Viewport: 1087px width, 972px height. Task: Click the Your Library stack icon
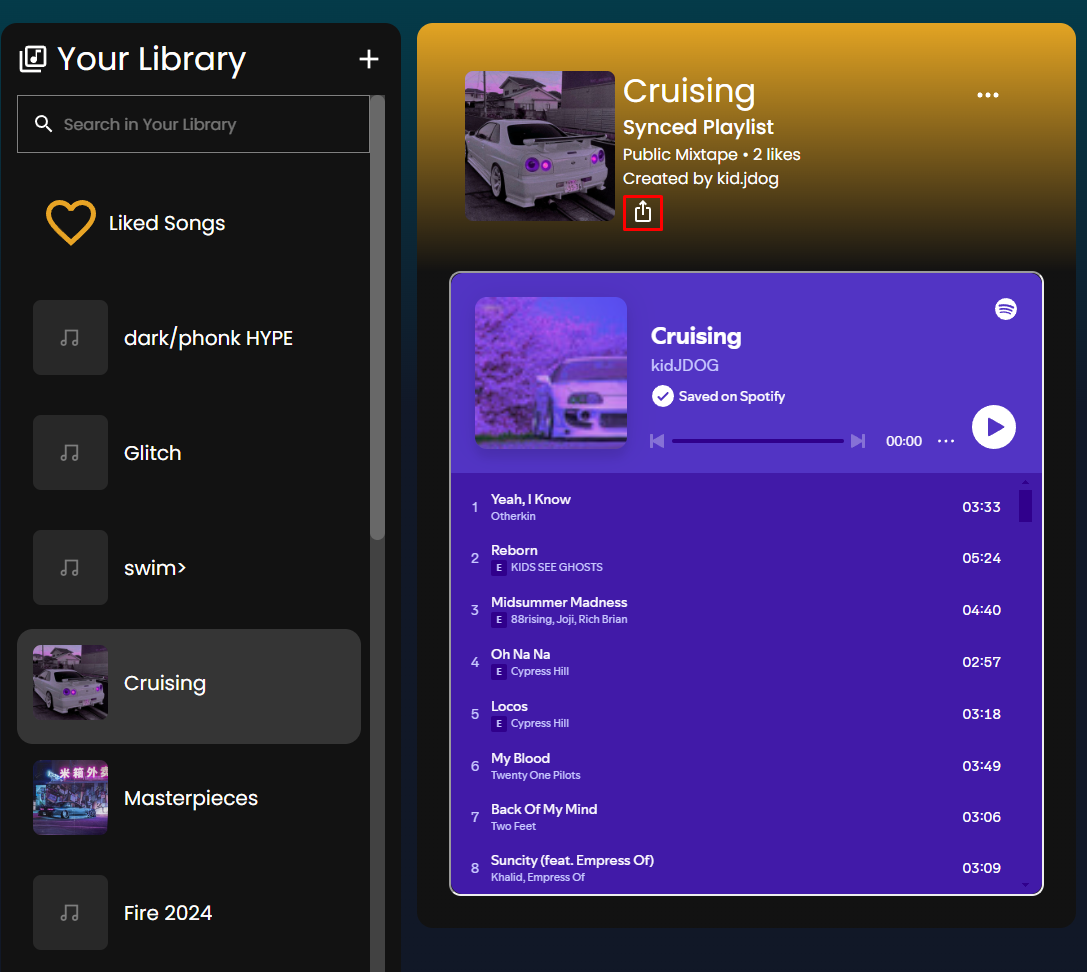click(x=33, y=59)
